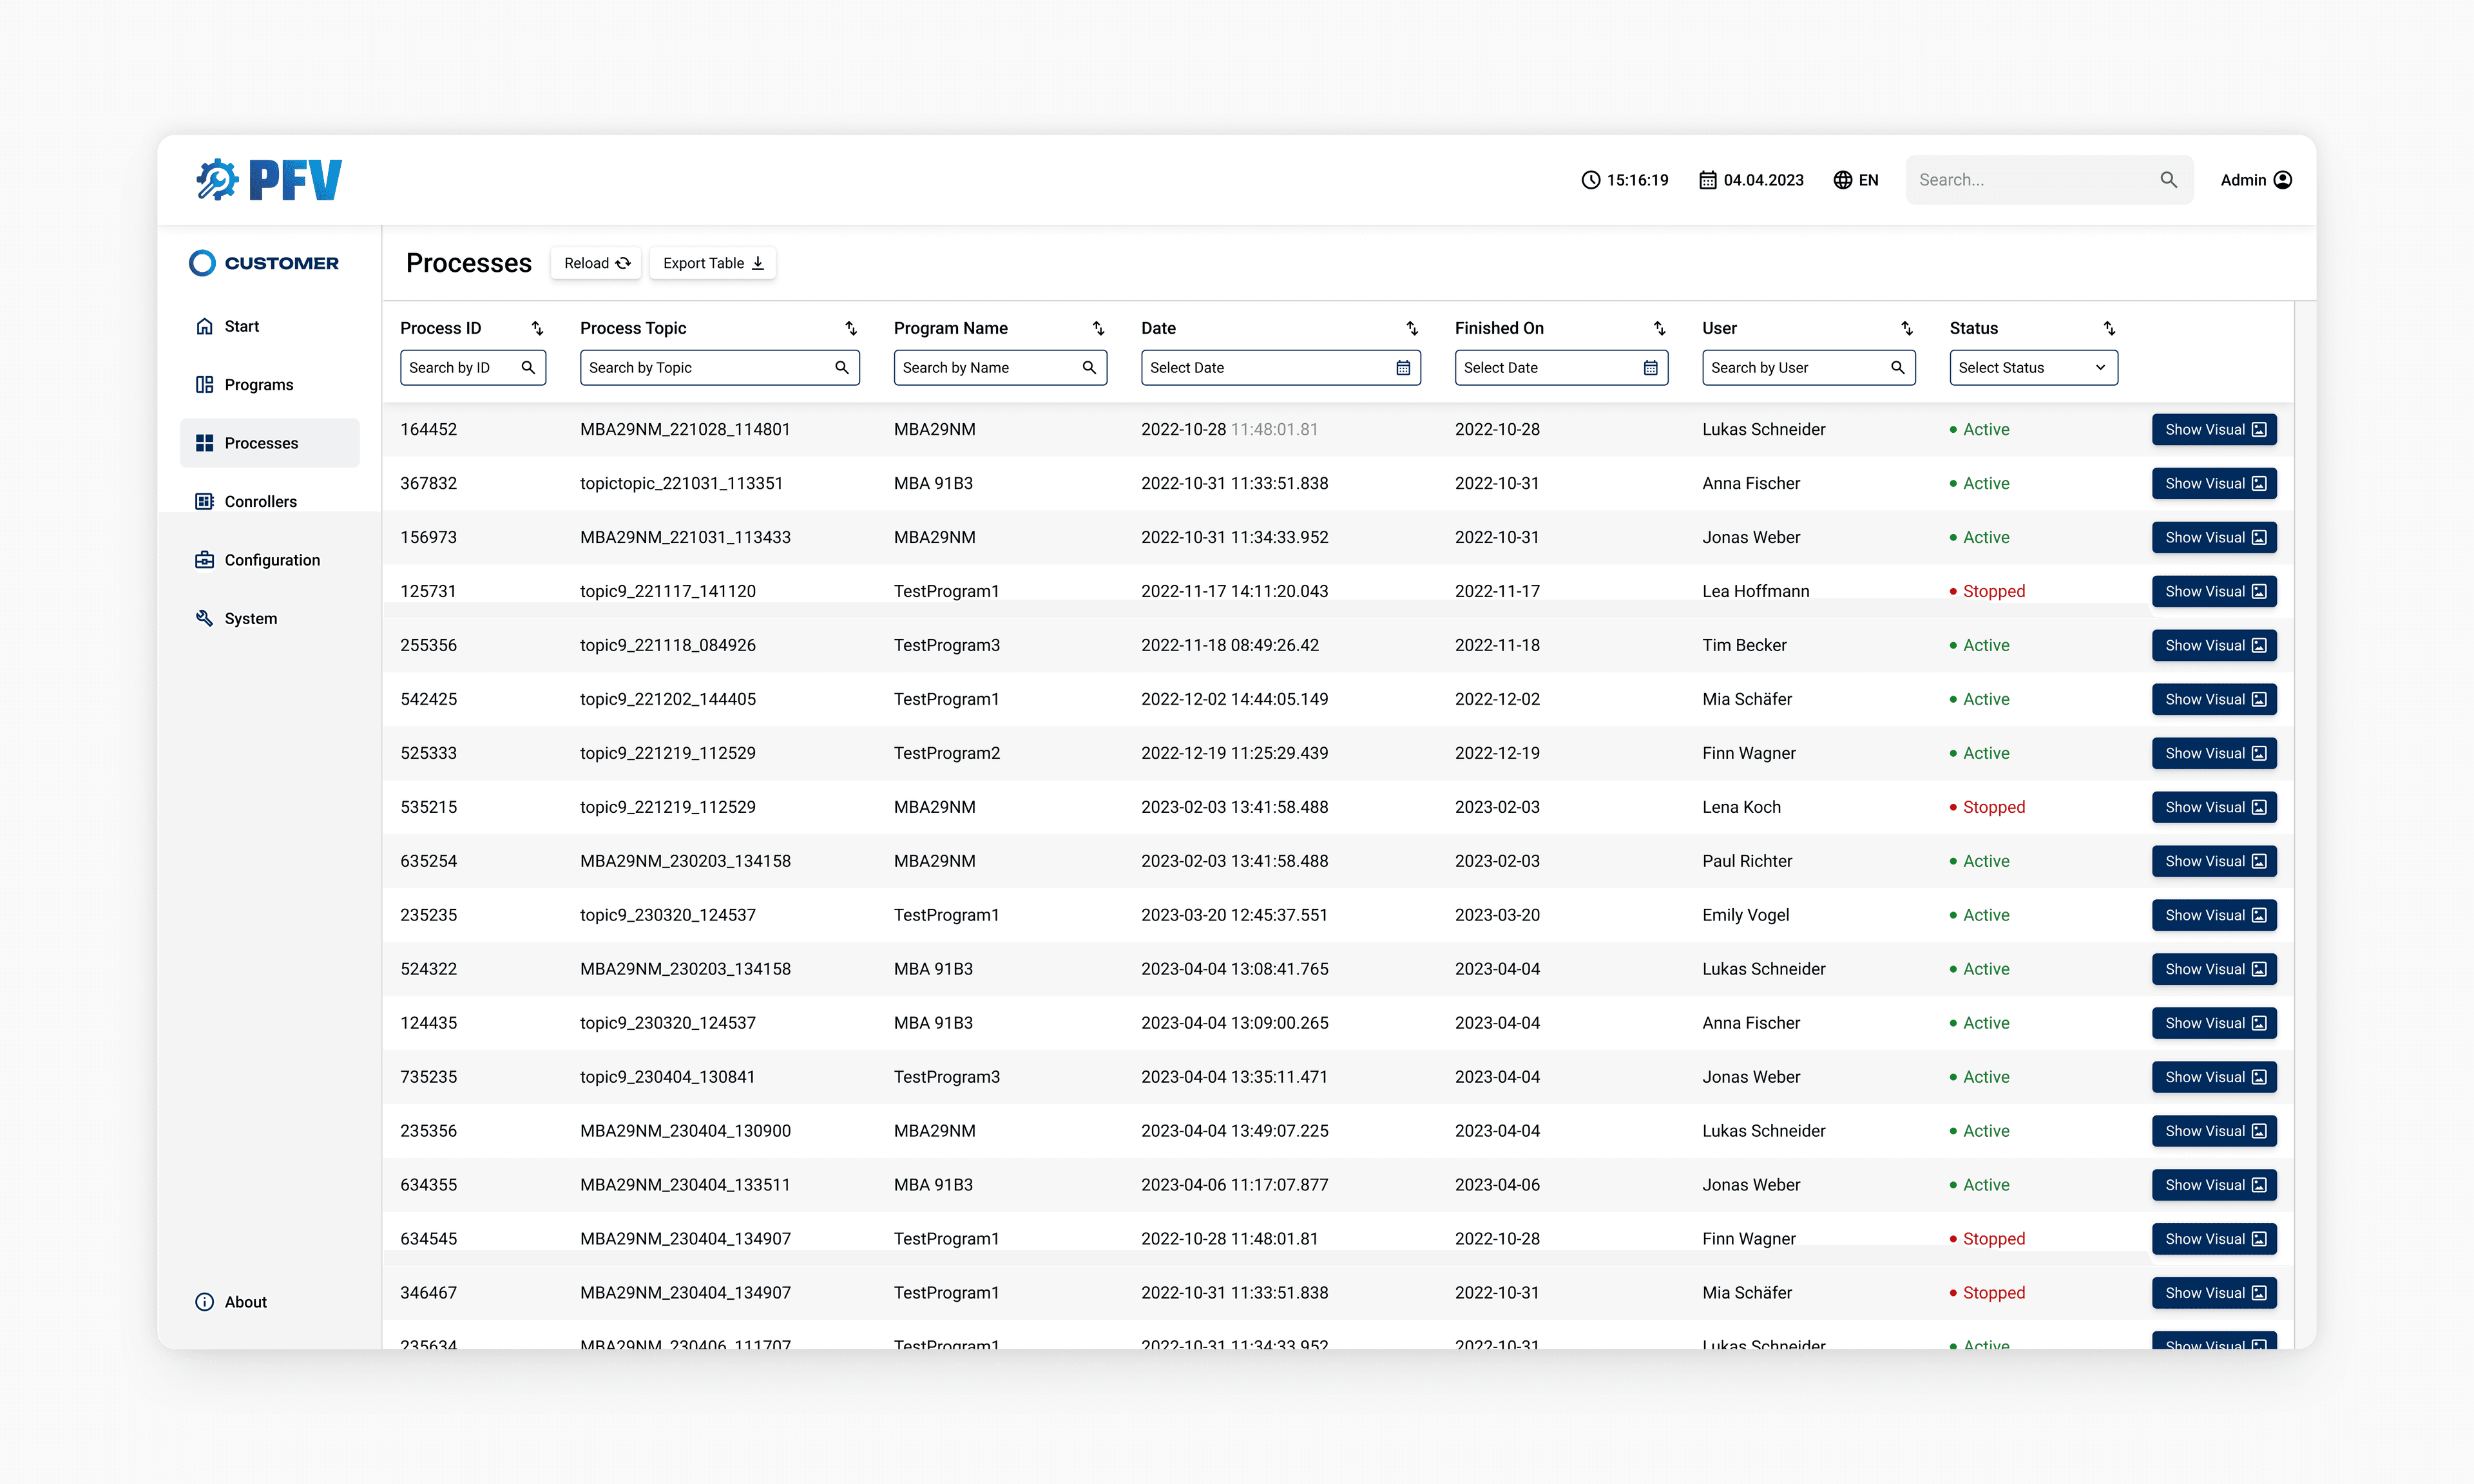Click the vertical scrollbar of the table

click(2304, 825)
